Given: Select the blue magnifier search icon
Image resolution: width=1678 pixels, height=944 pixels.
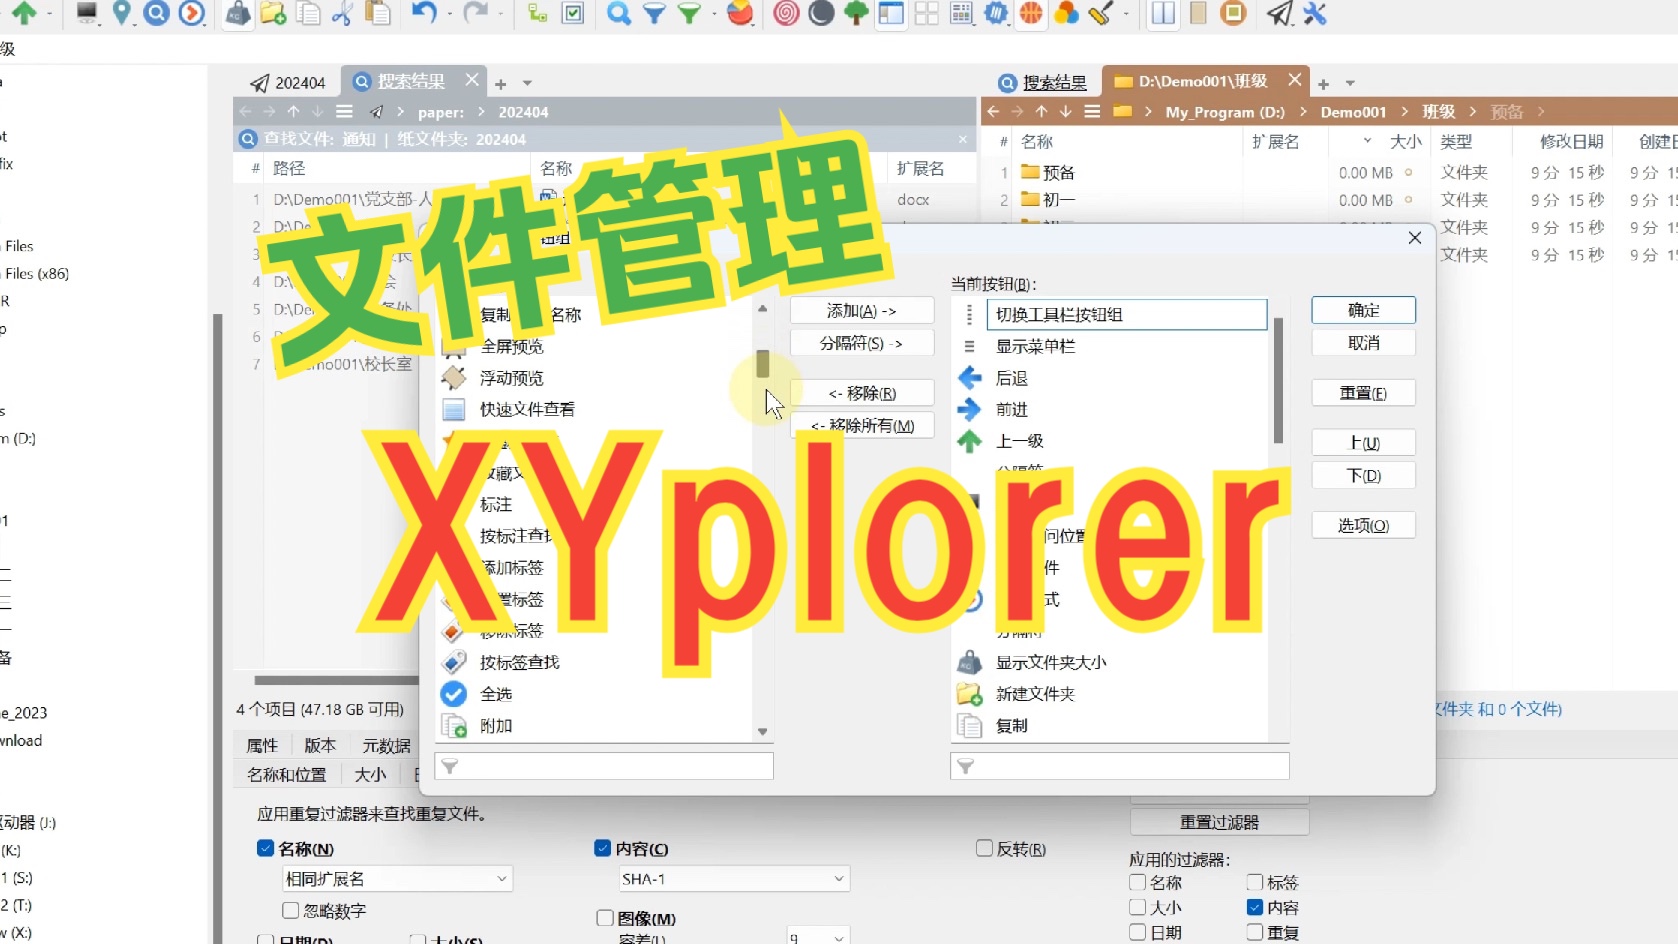Looking at the screenshot, I should [x=618, y=14].
